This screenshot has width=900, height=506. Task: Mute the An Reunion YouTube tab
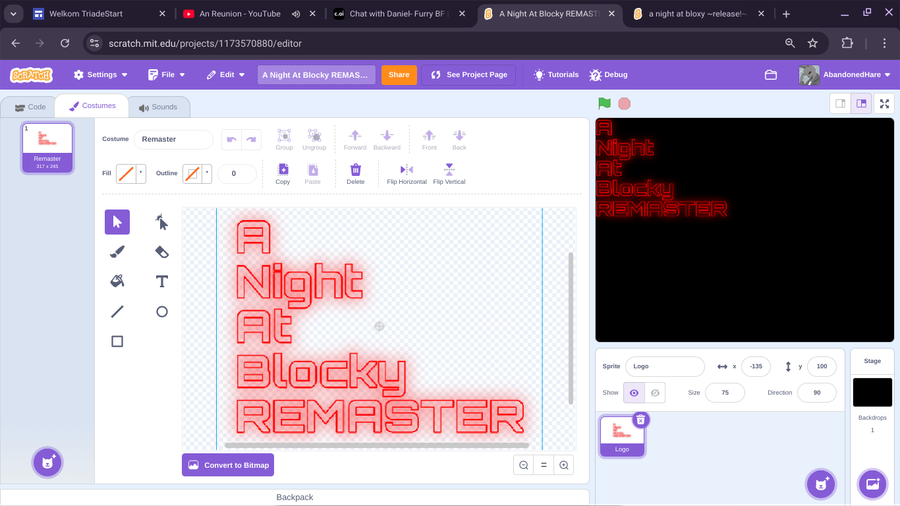pos(296,14)
